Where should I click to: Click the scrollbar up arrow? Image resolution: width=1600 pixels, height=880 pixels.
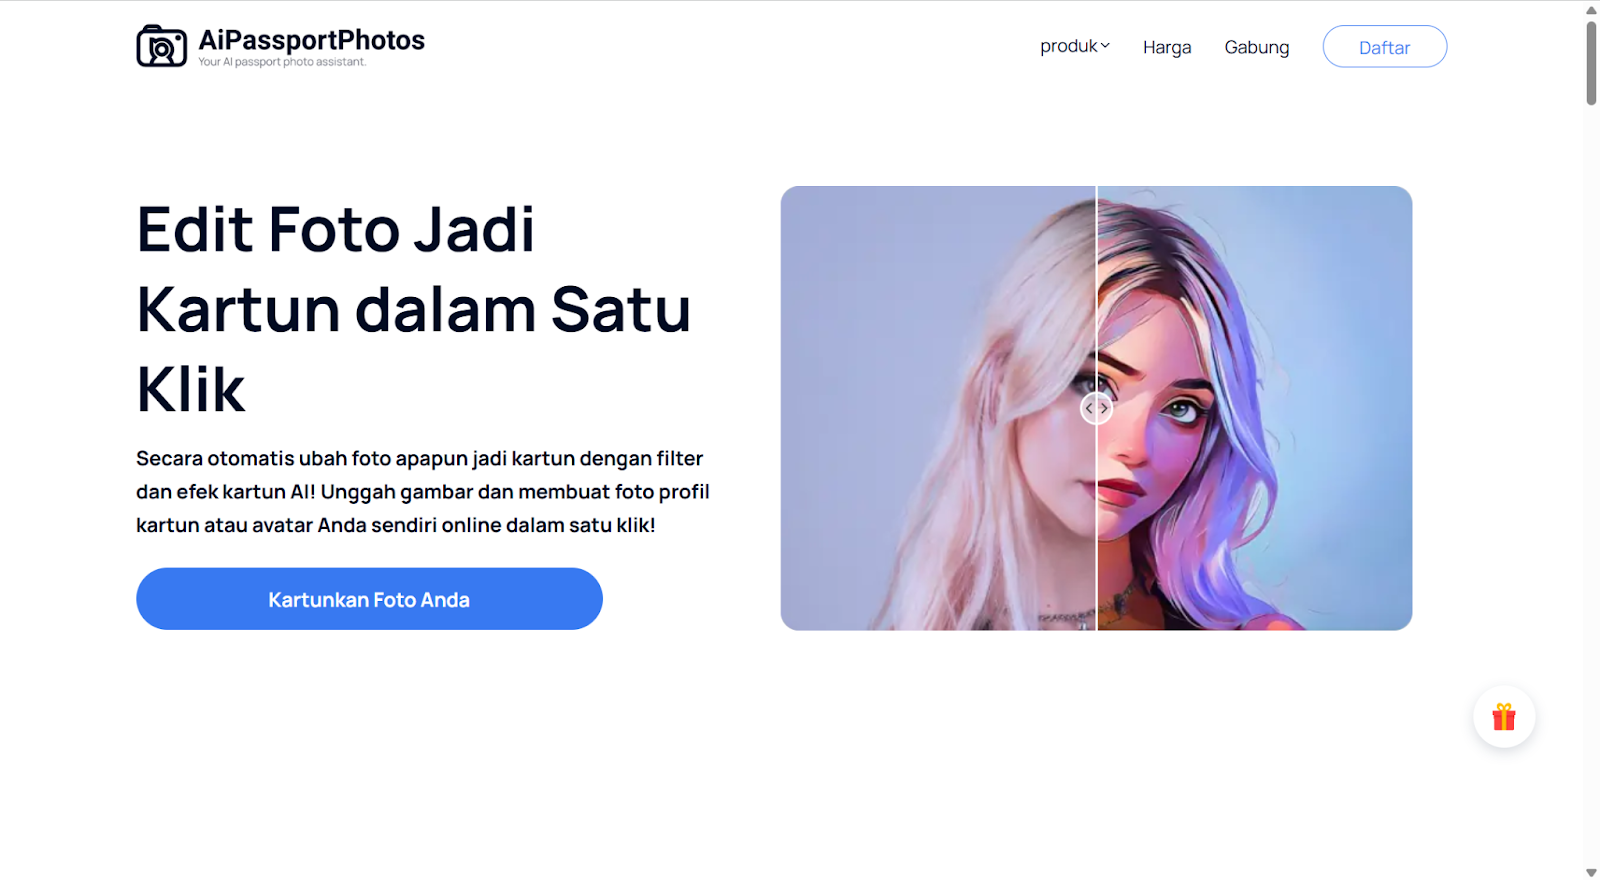click(x=1591, y=10)
